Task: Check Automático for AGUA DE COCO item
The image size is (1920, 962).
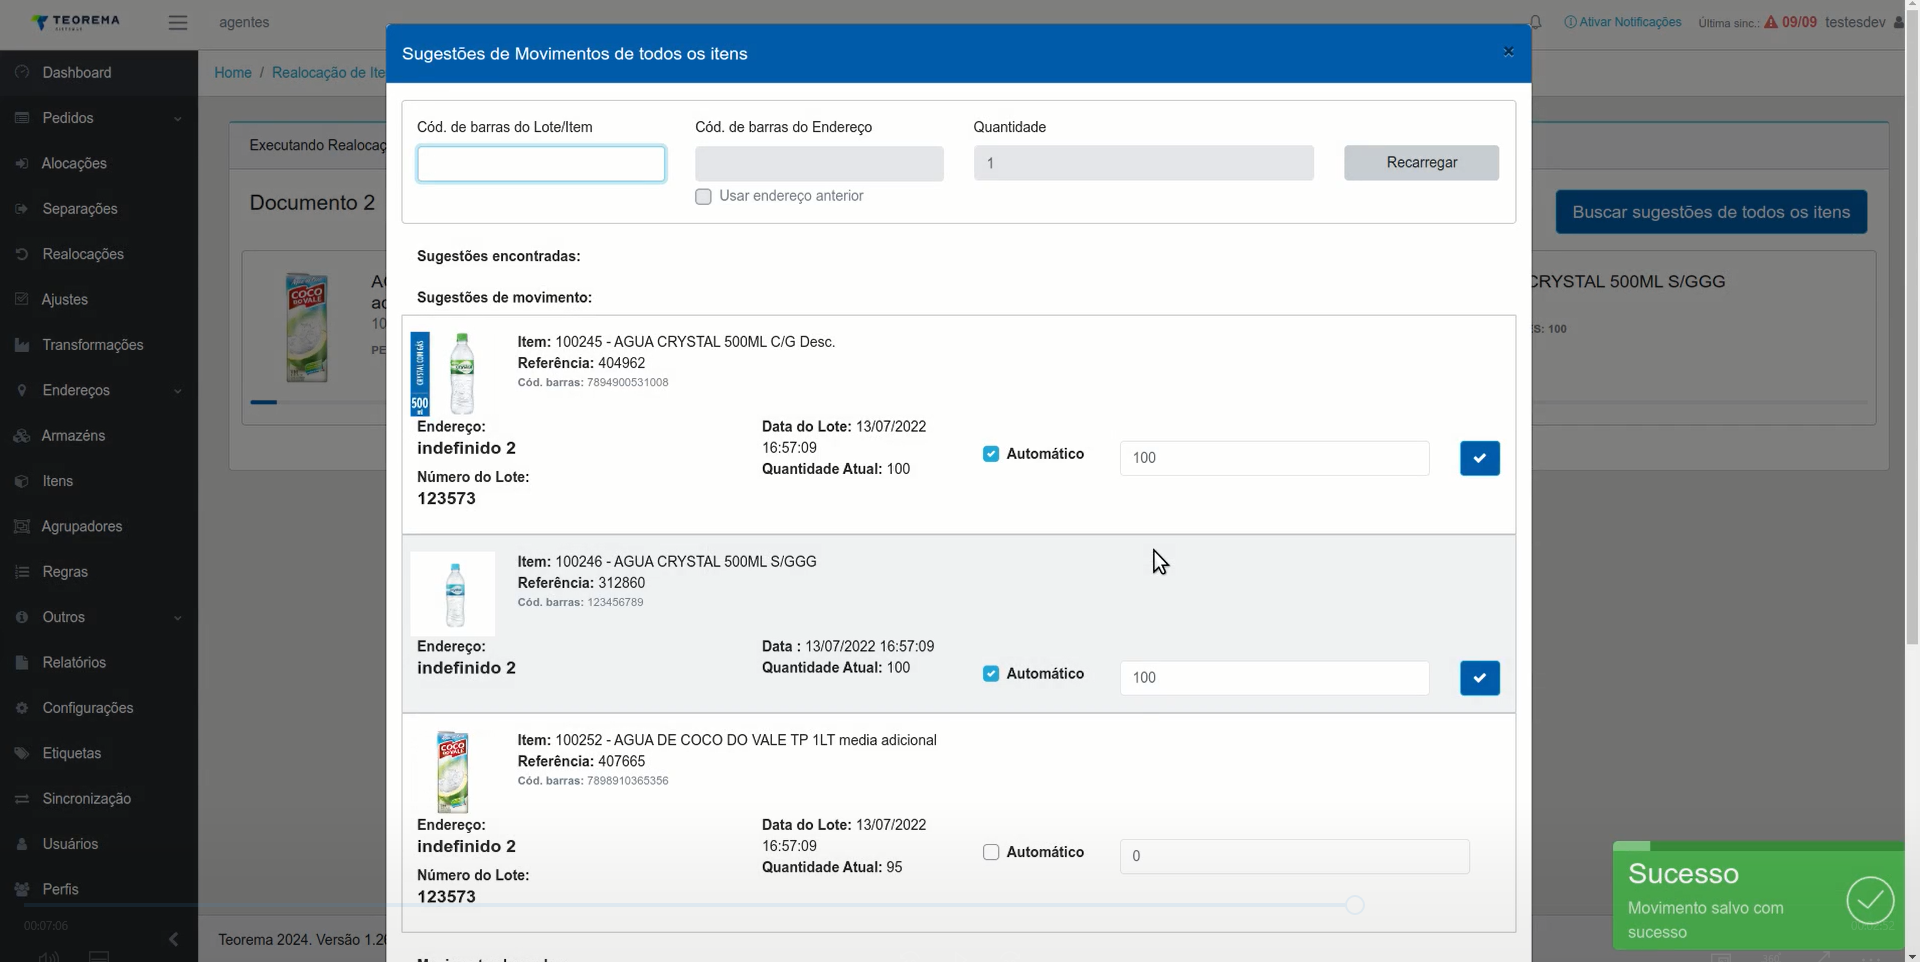Action: 991,852
